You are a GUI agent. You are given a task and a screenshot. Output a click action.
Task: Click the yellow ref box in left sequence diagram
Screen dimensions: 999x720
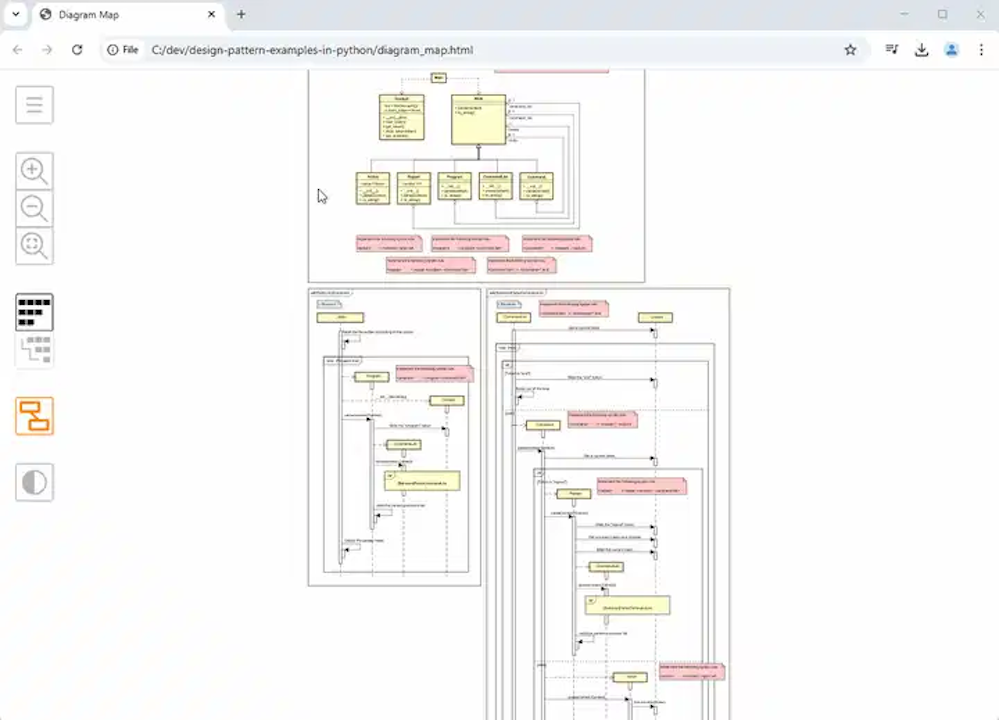pos(422,481)
